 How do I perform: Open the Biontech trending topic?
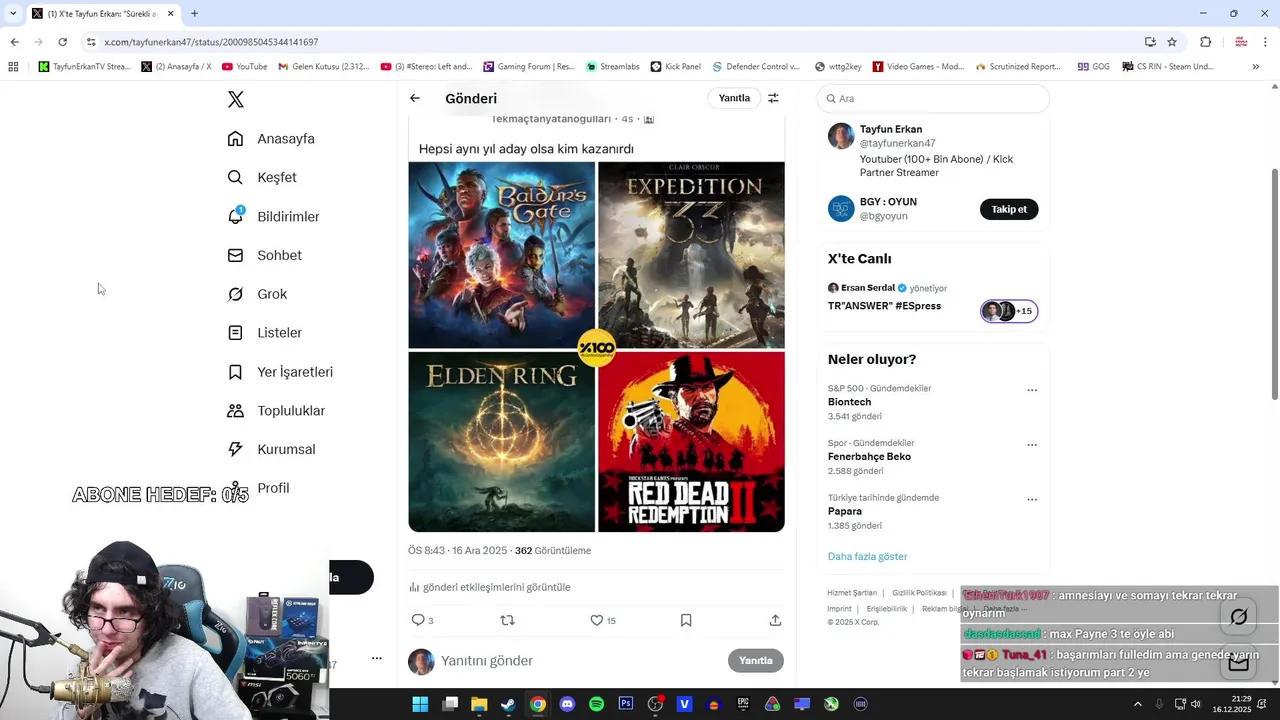[x=849, y=402]
